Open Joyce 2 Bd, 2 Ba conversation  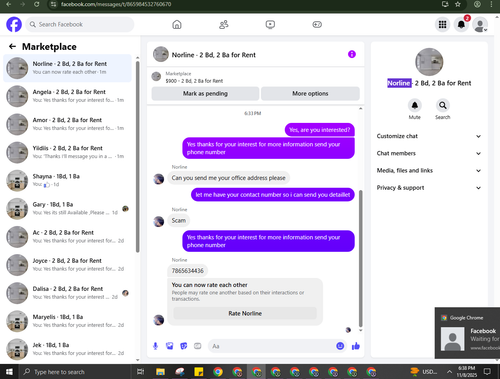tap(67, 265)
